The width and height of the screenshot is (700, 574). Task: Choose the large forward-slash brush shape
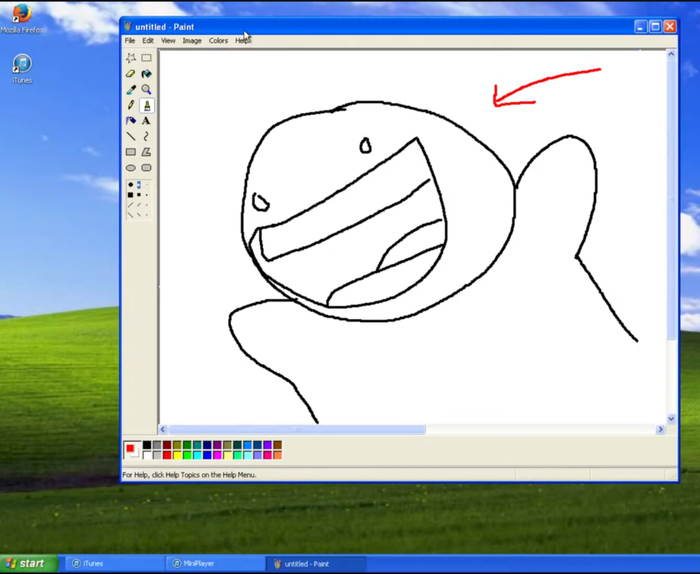pos(130,205)
